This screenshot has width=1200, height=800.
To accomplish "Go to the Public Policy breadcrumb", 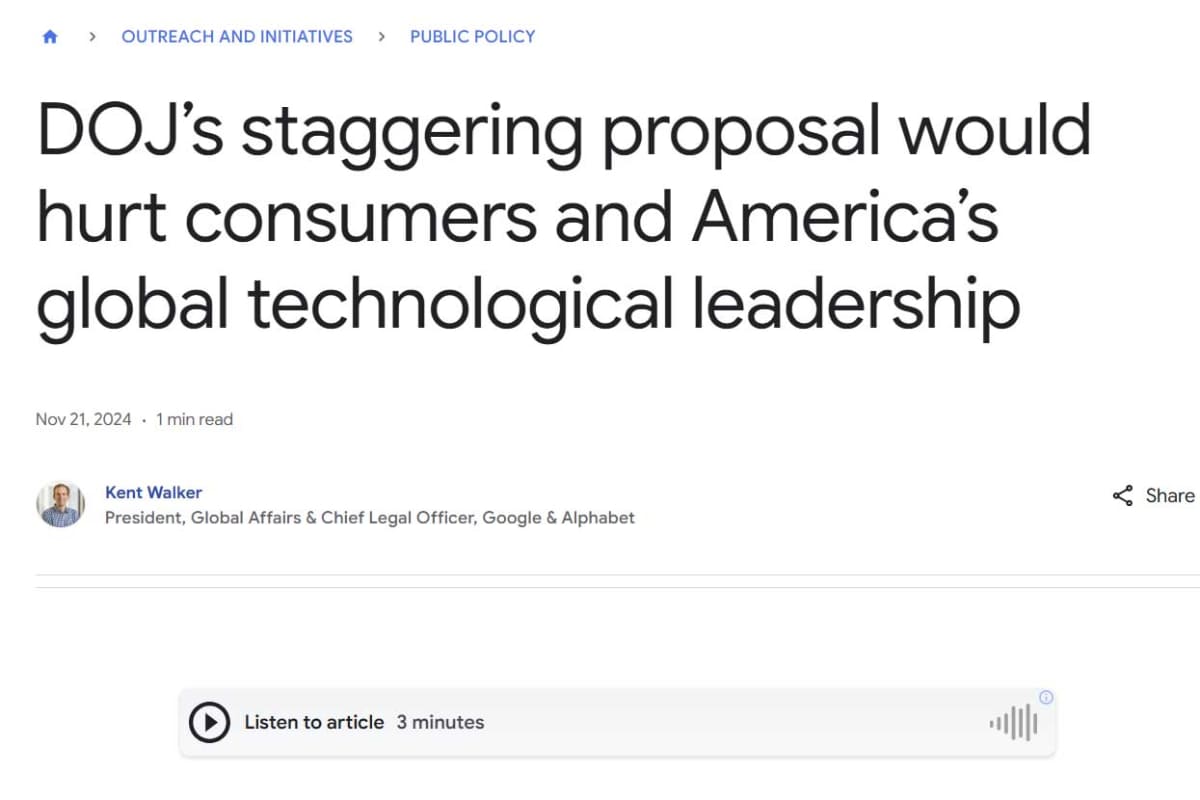I will pyautogui.click(x=472, y=37).
